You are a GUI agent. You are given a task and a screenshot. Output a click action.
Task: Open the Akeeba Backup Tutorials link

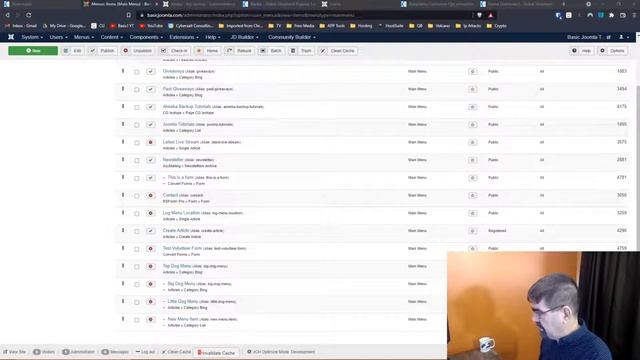[x=187, y=107]
